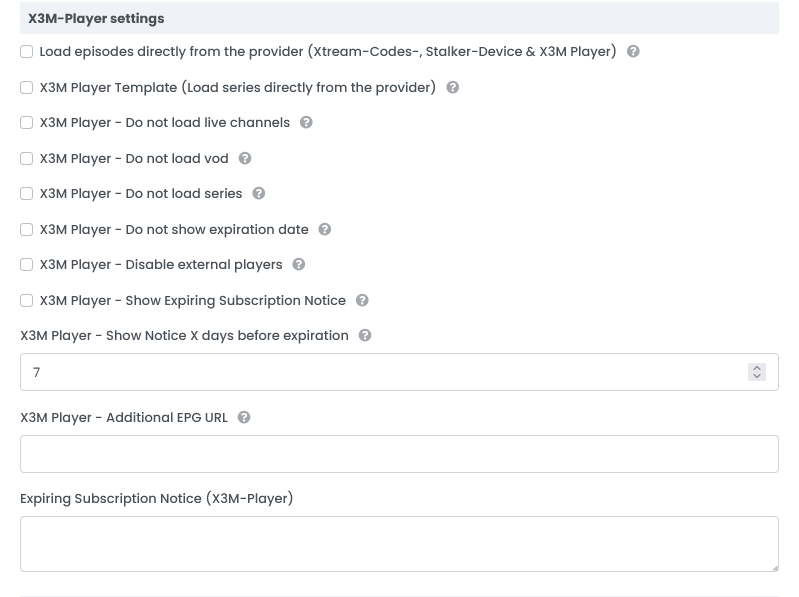Viewport: 799px width, 597px height.
Task: Click help icon for Show Expiring Subscription Notice
Action: click(x=363, y=301)
